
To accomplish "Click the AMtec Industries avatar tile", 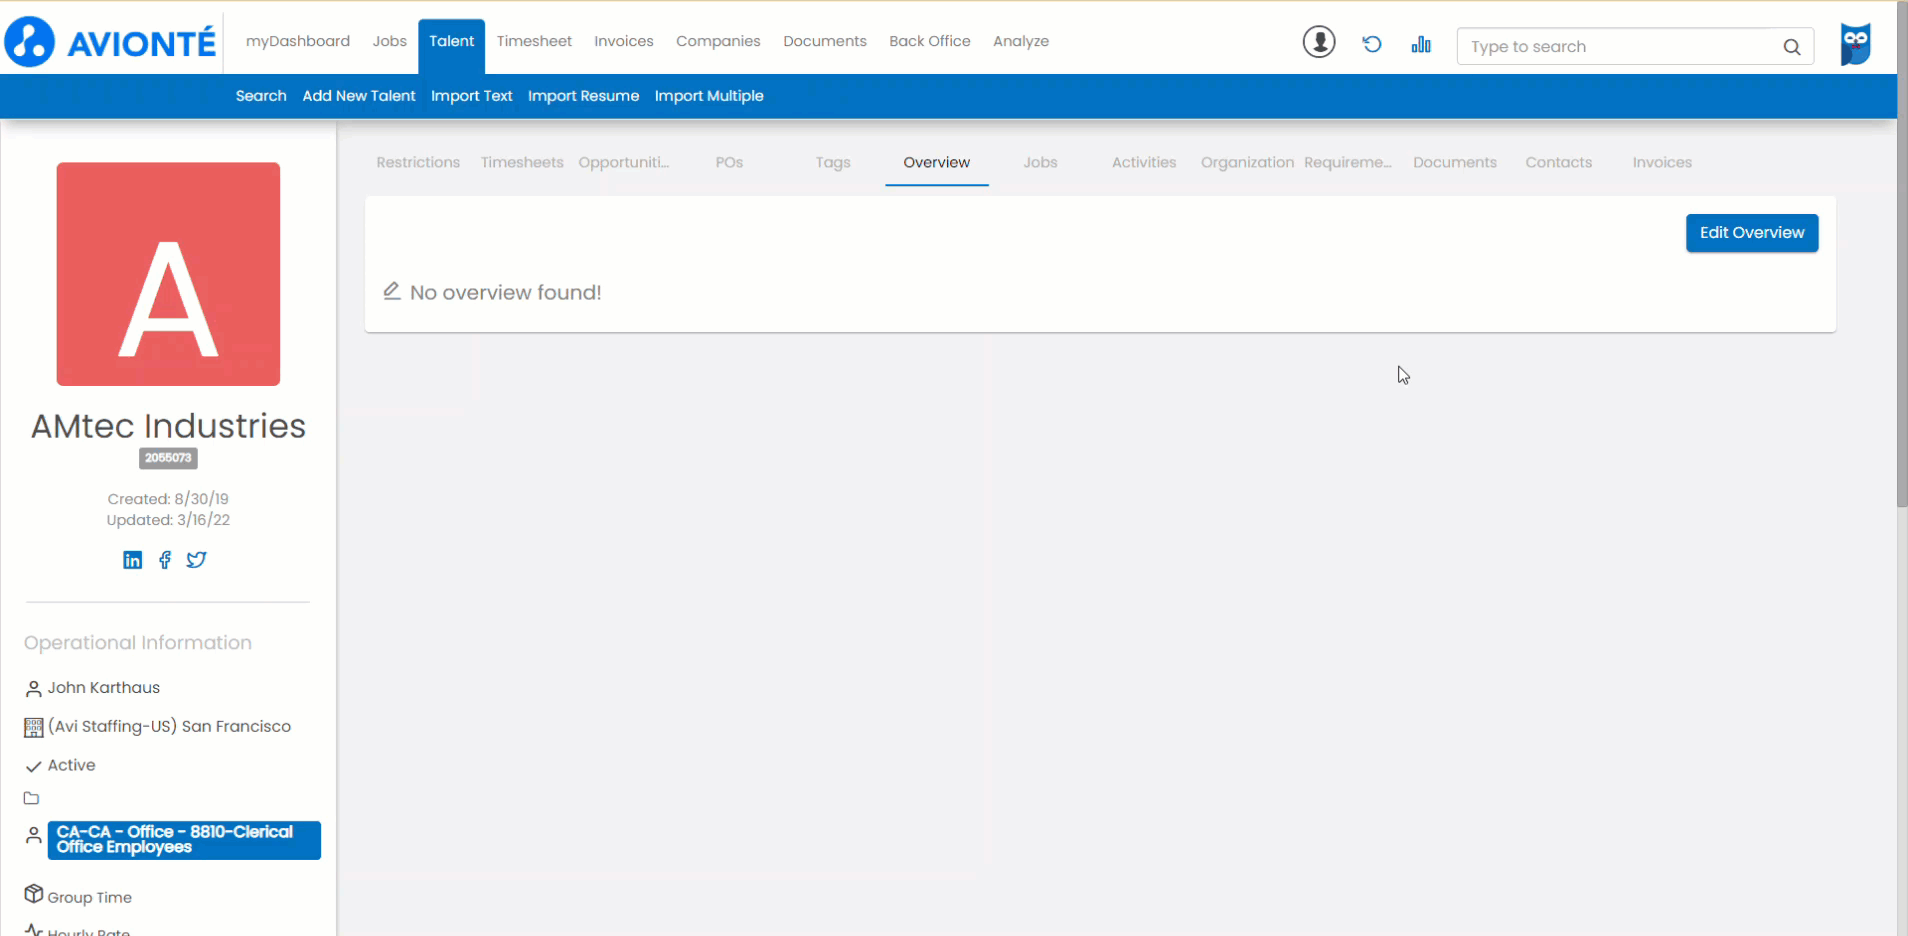I will pos(168,274).
